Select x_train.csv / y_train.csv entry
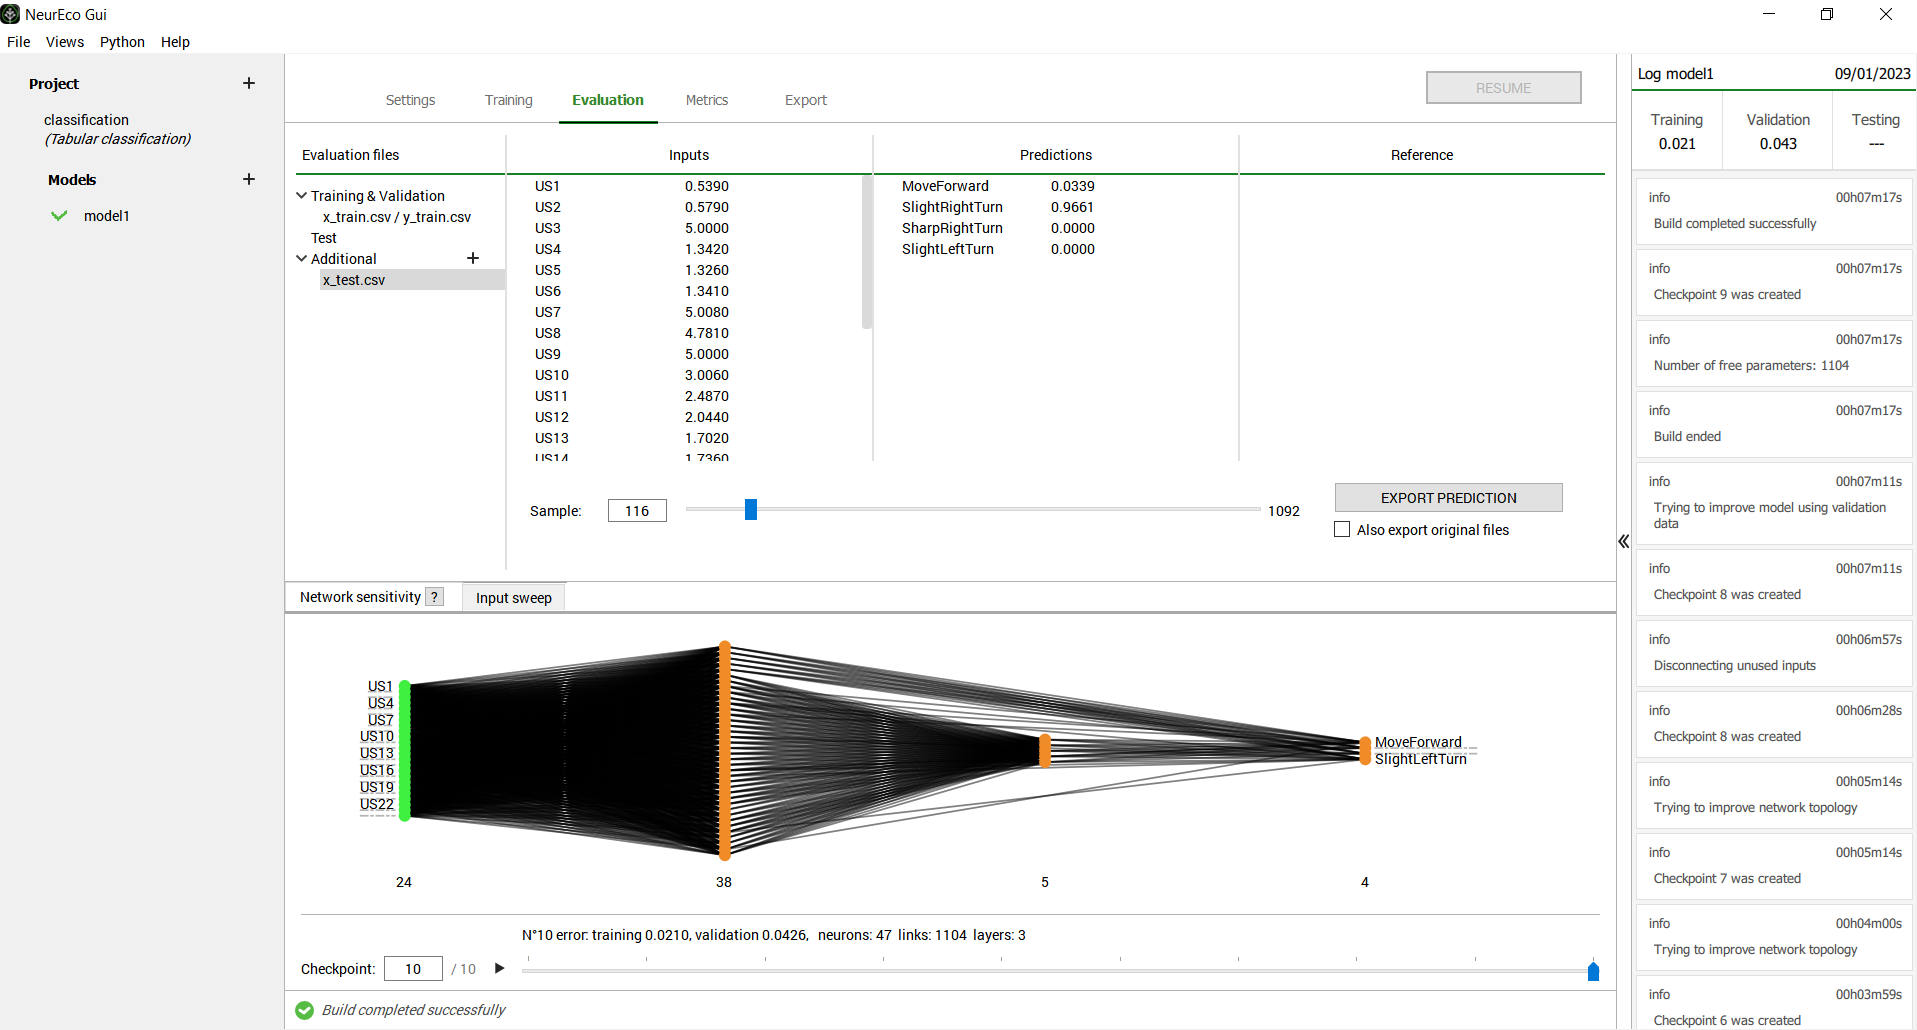Viewport: 1917px width, 1030px height. click(x=396, y=217)
